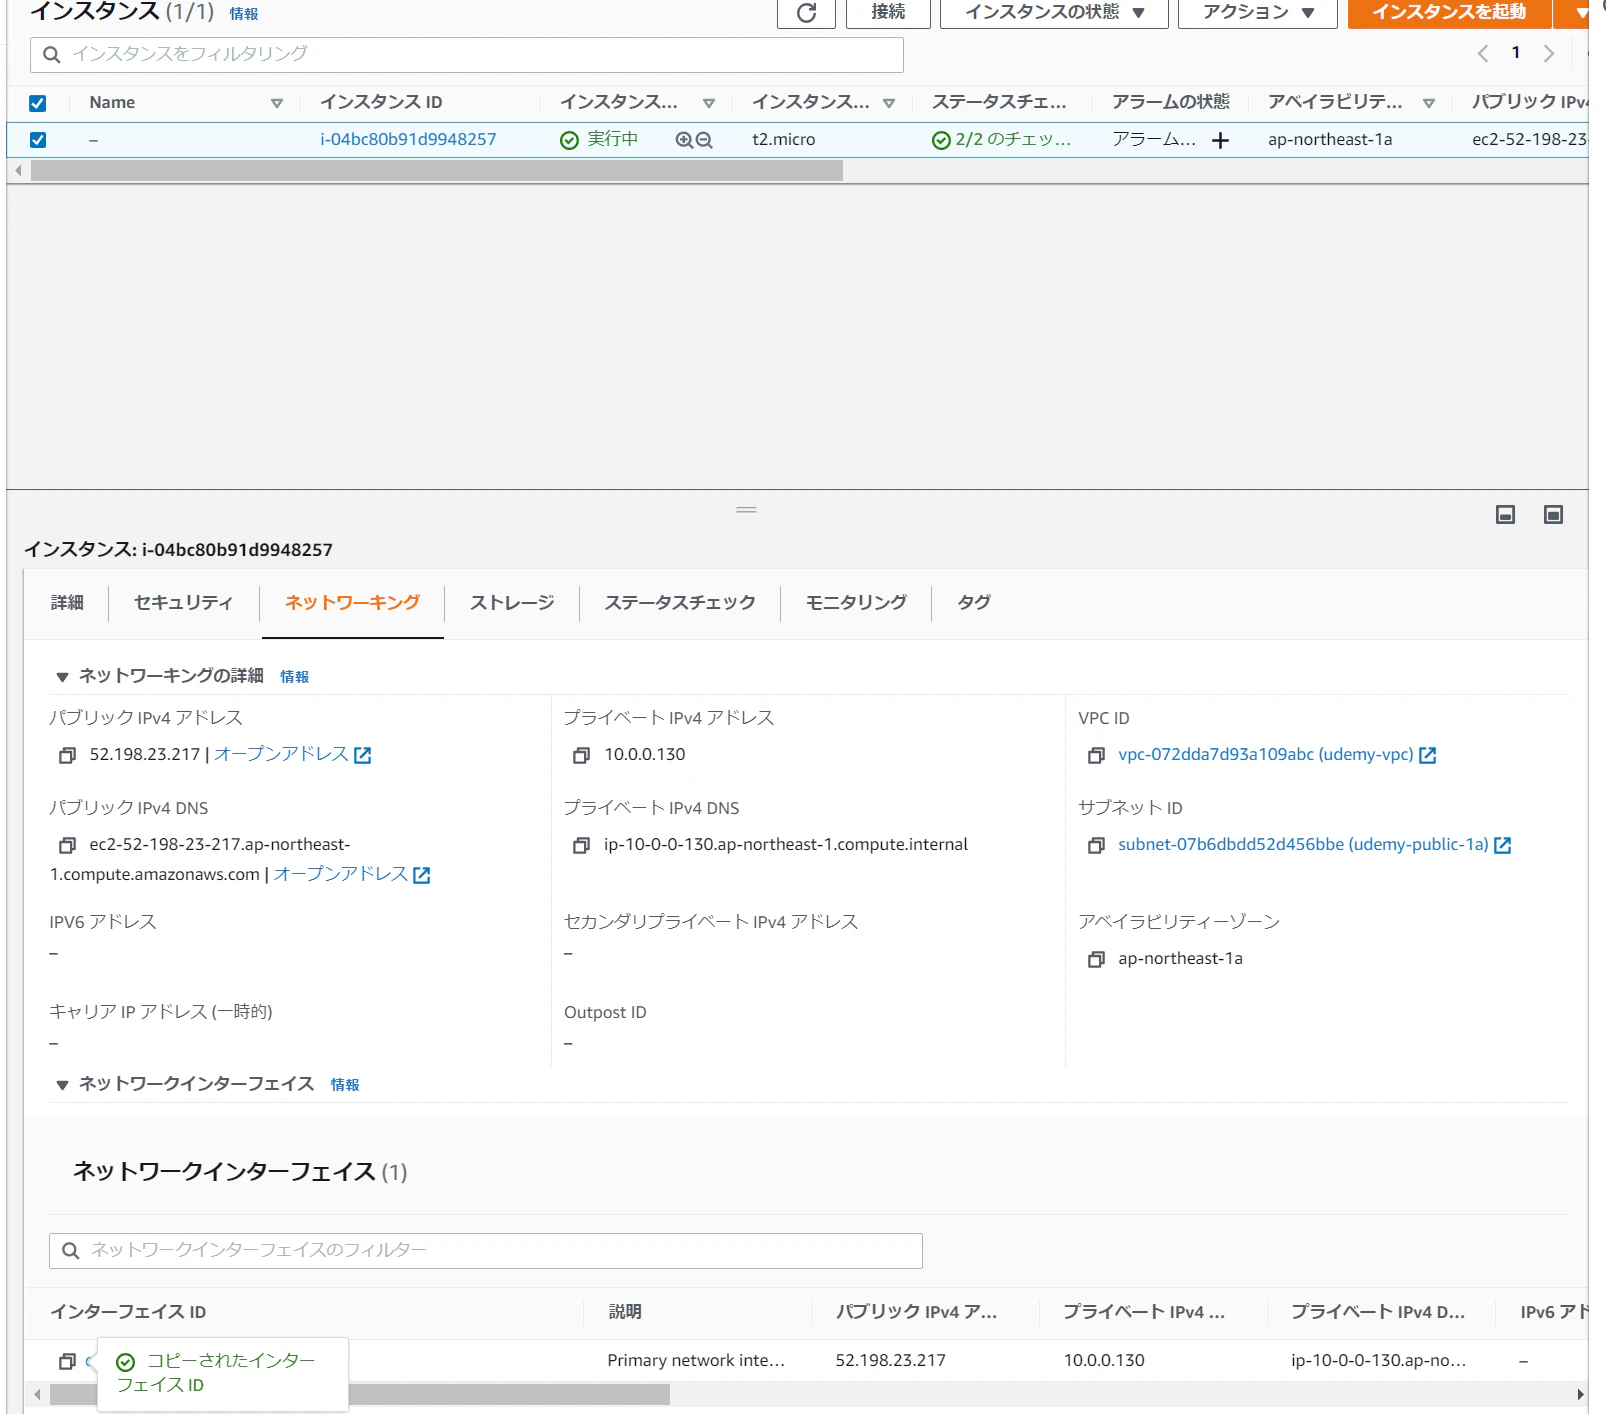Viewport: 1606px width, 1414px height.
Task: Zoom out on instance state icon
Action: coord(704,140)
